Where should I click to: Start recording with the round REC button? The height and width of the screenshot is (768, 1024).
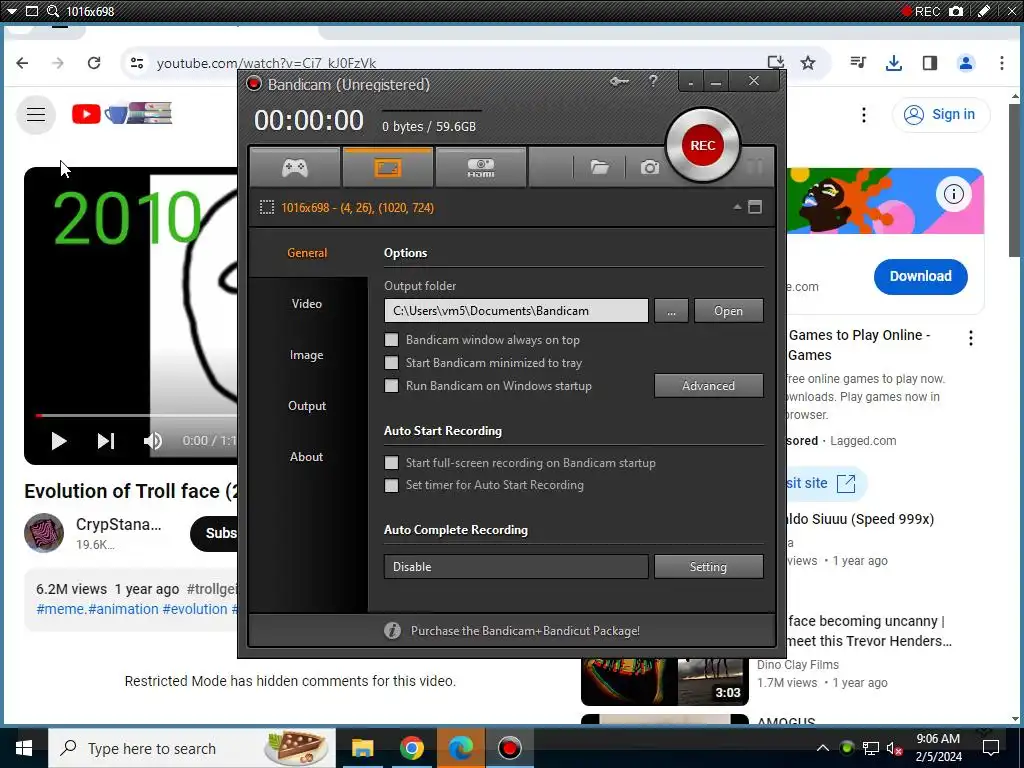[x=703, y=145]
